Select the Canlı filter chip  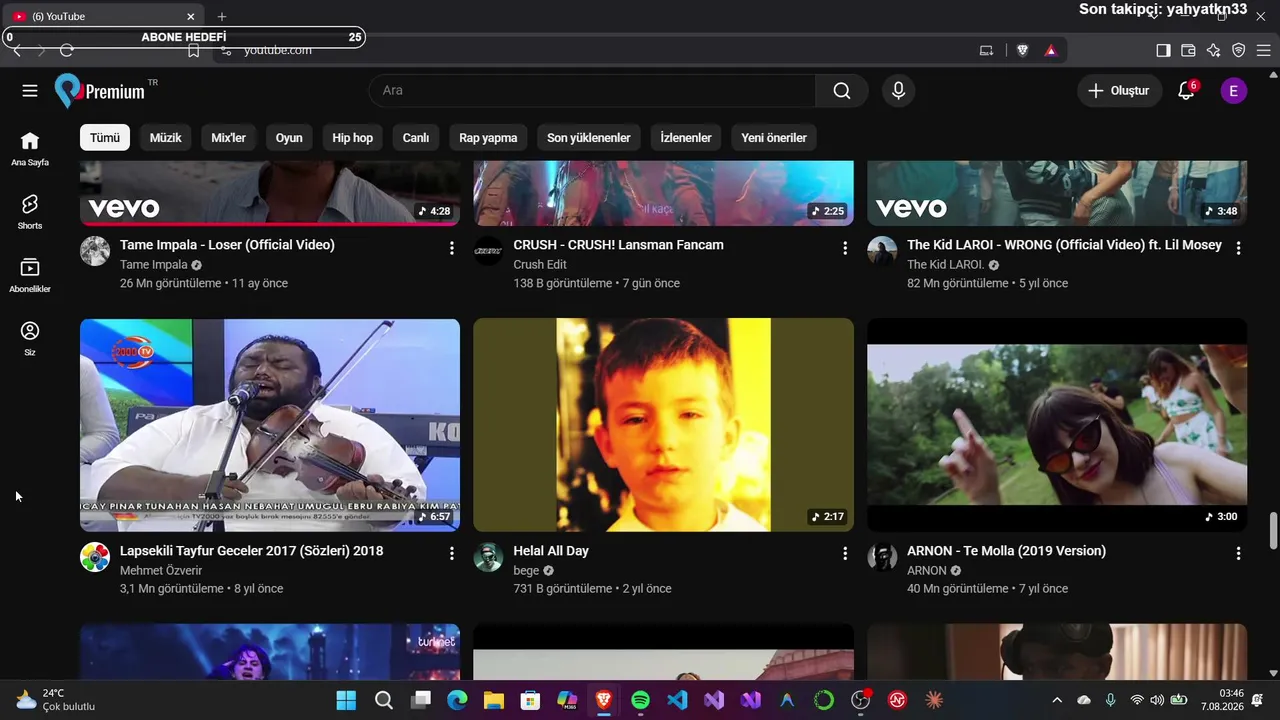coord(416,138)
